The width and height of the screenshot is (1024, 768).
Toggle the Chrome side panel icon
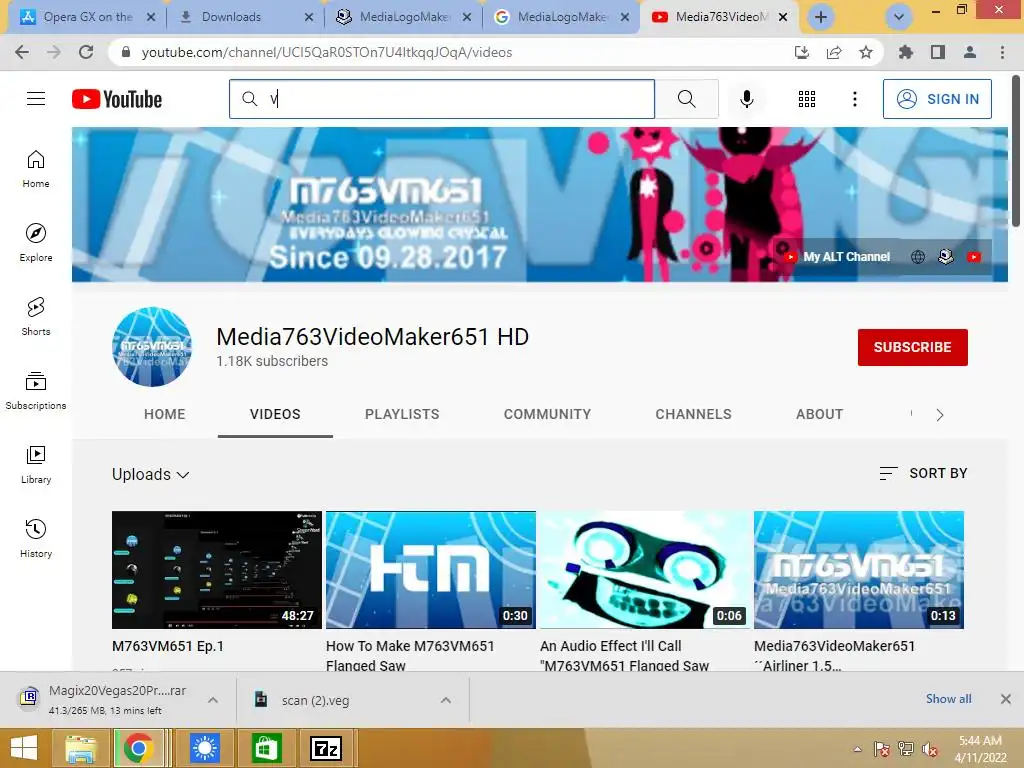pyautogui.click(x=938, y=52)
